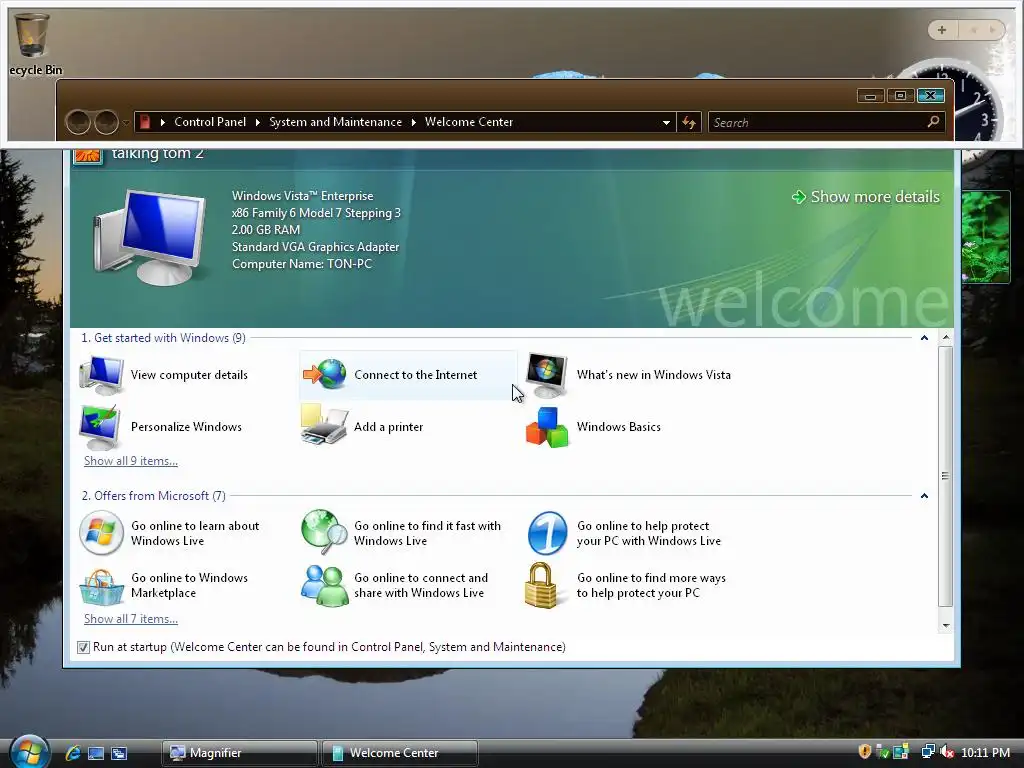Viewport: 1024px width, 768px height.
Task: Click Show all 9 items link
Action: point(131,461)
